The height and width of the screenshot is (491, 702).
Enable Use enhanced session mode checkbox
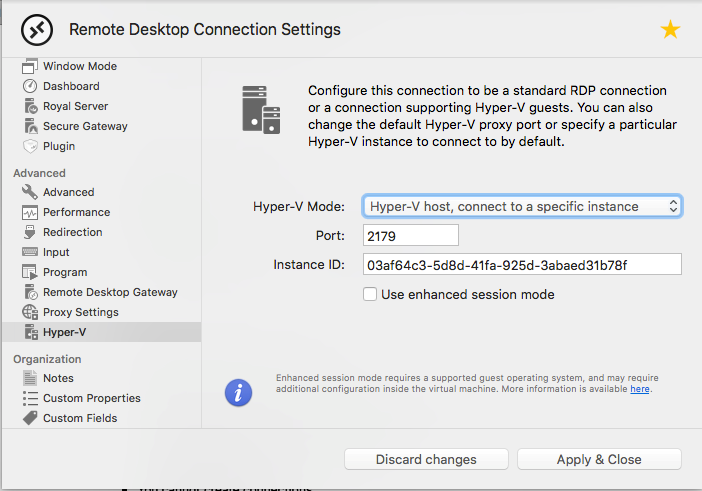pos(370,295)
